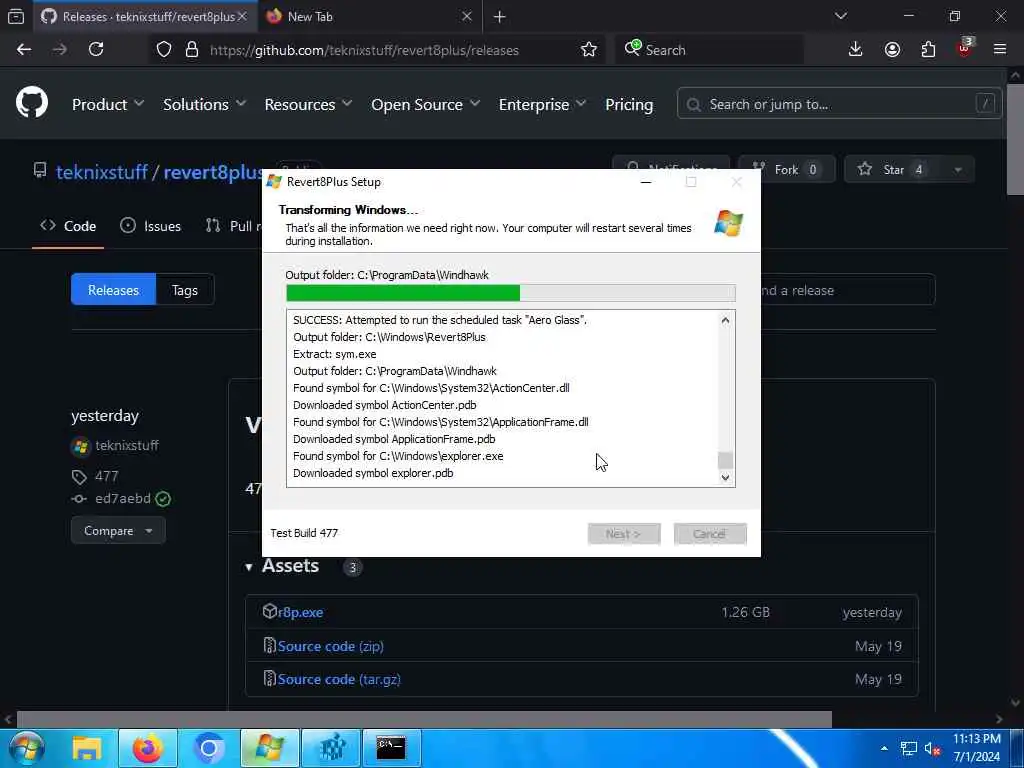The width and height of the screenshot is (1024, 768).
Task: Download r8p.exe asset link
Action: tap(300, 612)
